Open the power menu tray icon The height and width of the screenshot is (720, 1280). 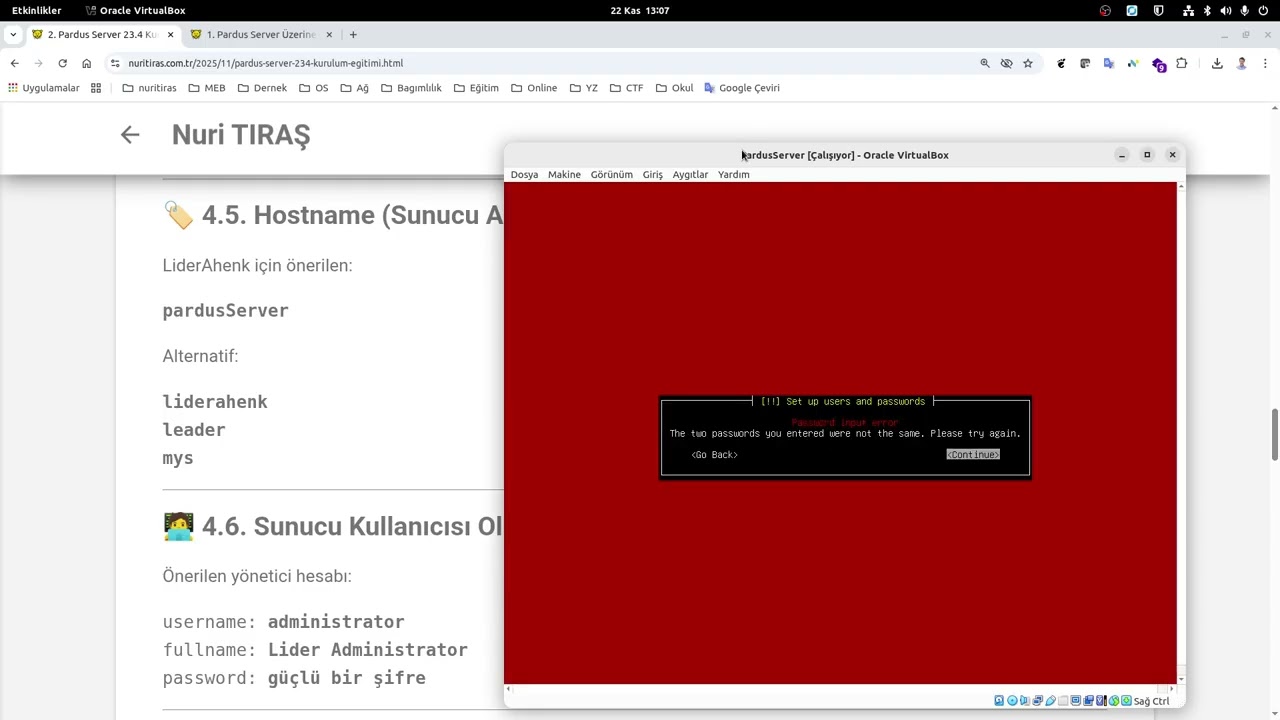(x=1264, y=10)
